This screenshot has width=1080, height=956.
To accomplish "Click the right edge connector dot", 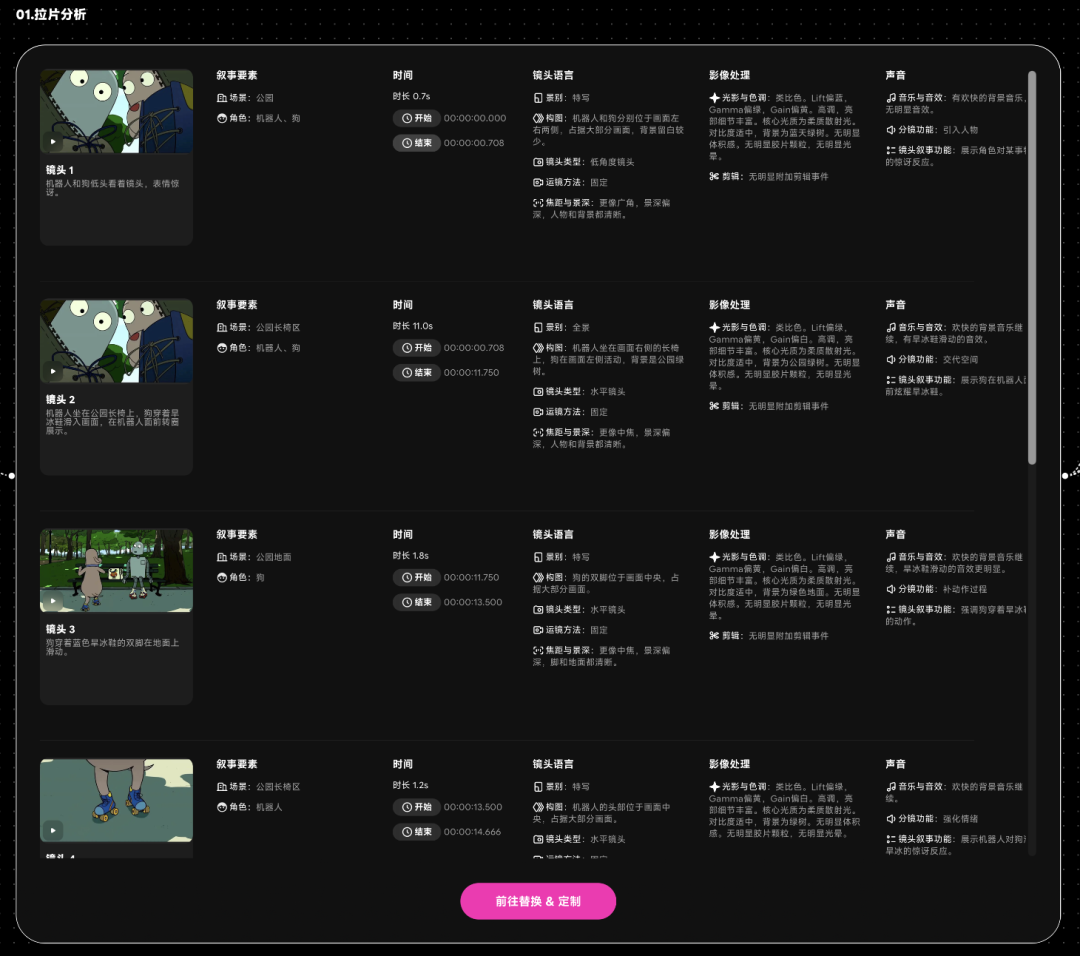I will click(1066, 475).
